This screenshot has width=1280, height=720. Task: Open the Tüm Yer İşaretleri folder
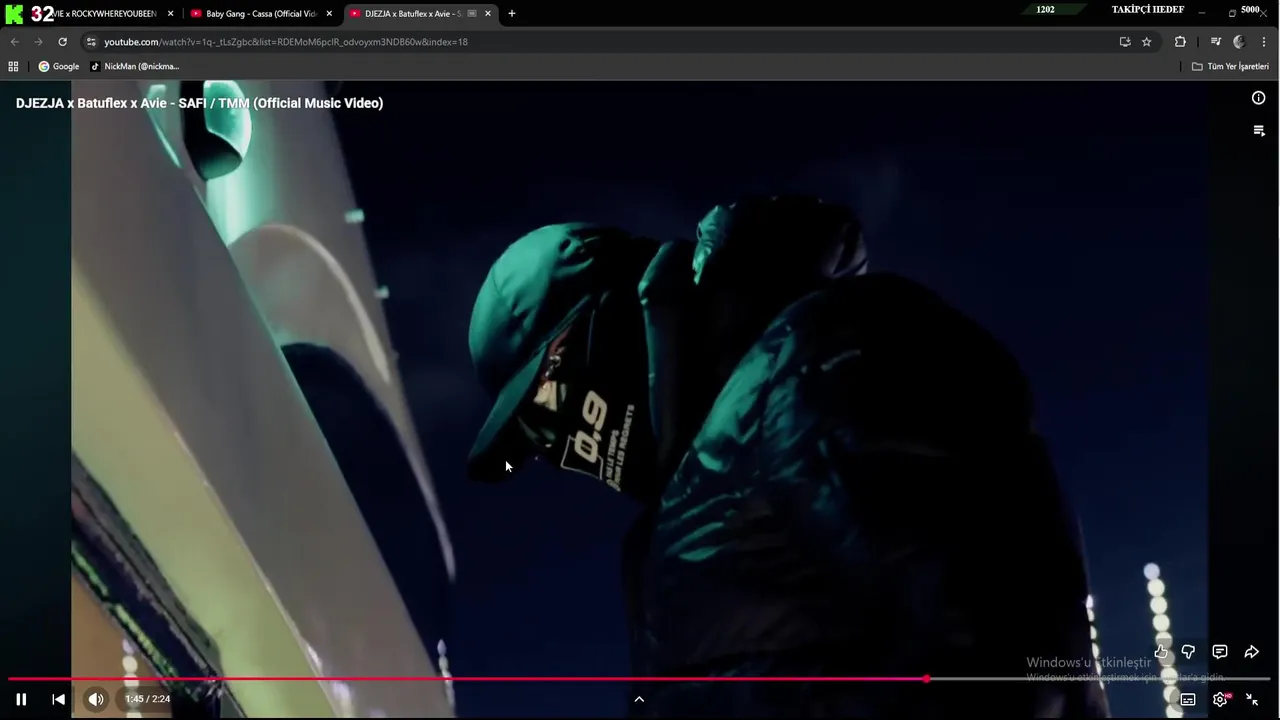point(1230,66)
